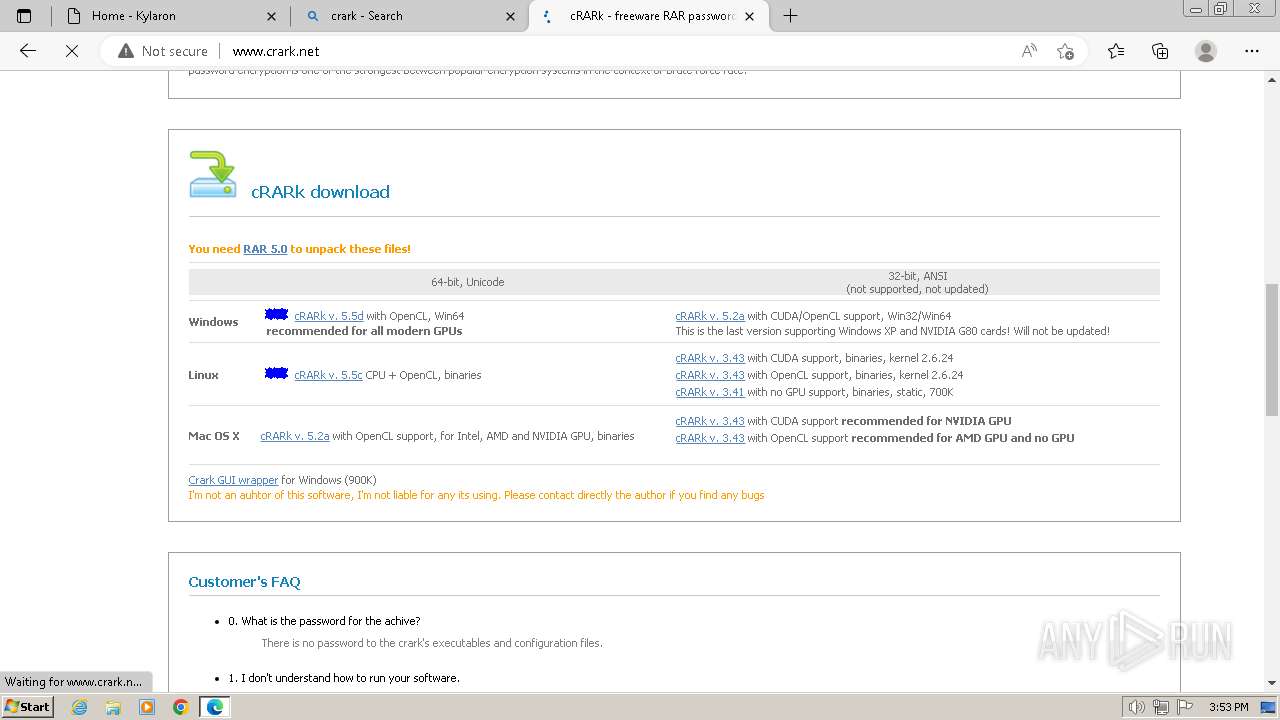Viewport: 1280px width, 720px height.
Task: Download cRARk v. 3.43 recommended for NVIDIA GPU
Action: pos(710,421)
